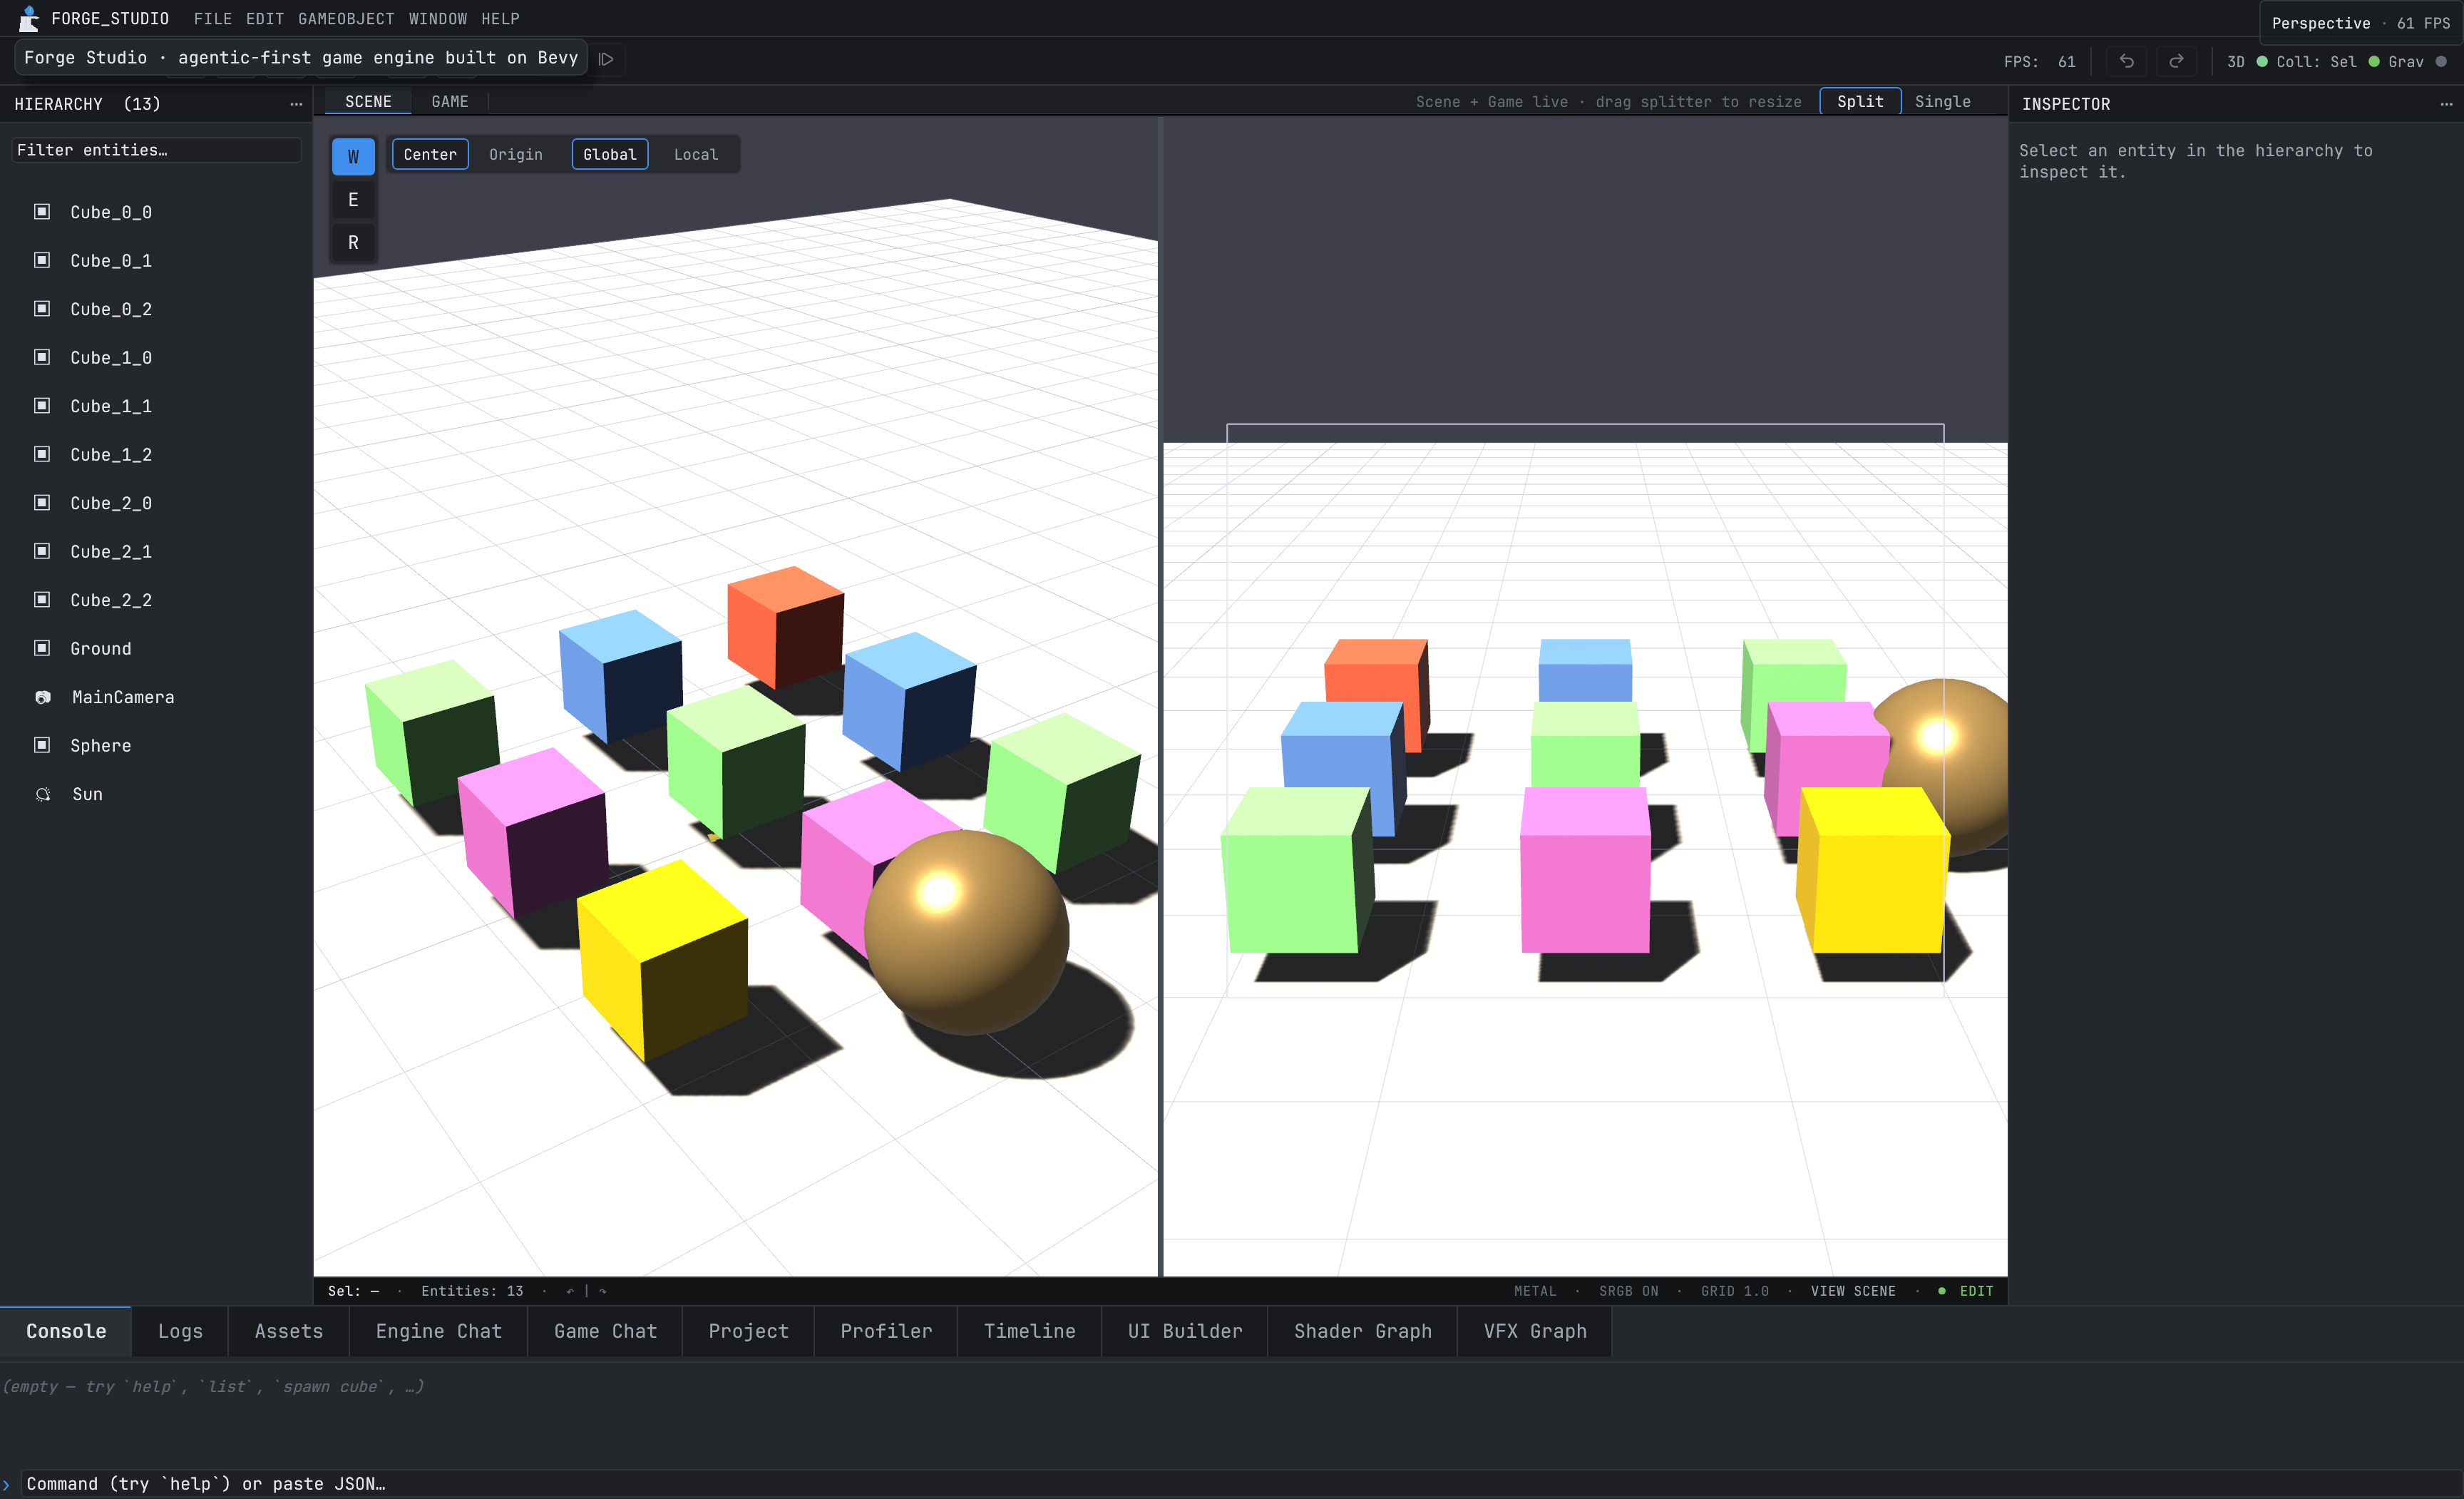The image size is (2464, 1499).
Task: Open the Logs tab
Action: tap(180, 1331)
